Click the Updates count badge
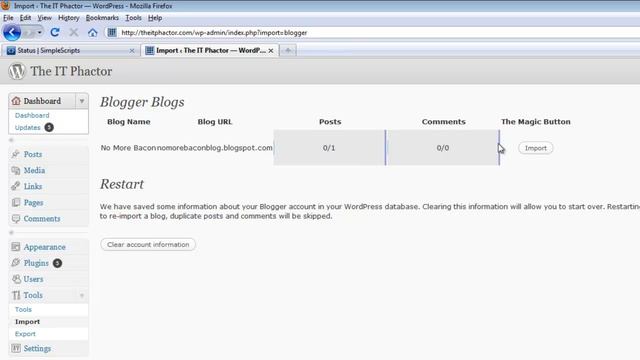Viewport: 640px width, 360px height. click(49, 127)
